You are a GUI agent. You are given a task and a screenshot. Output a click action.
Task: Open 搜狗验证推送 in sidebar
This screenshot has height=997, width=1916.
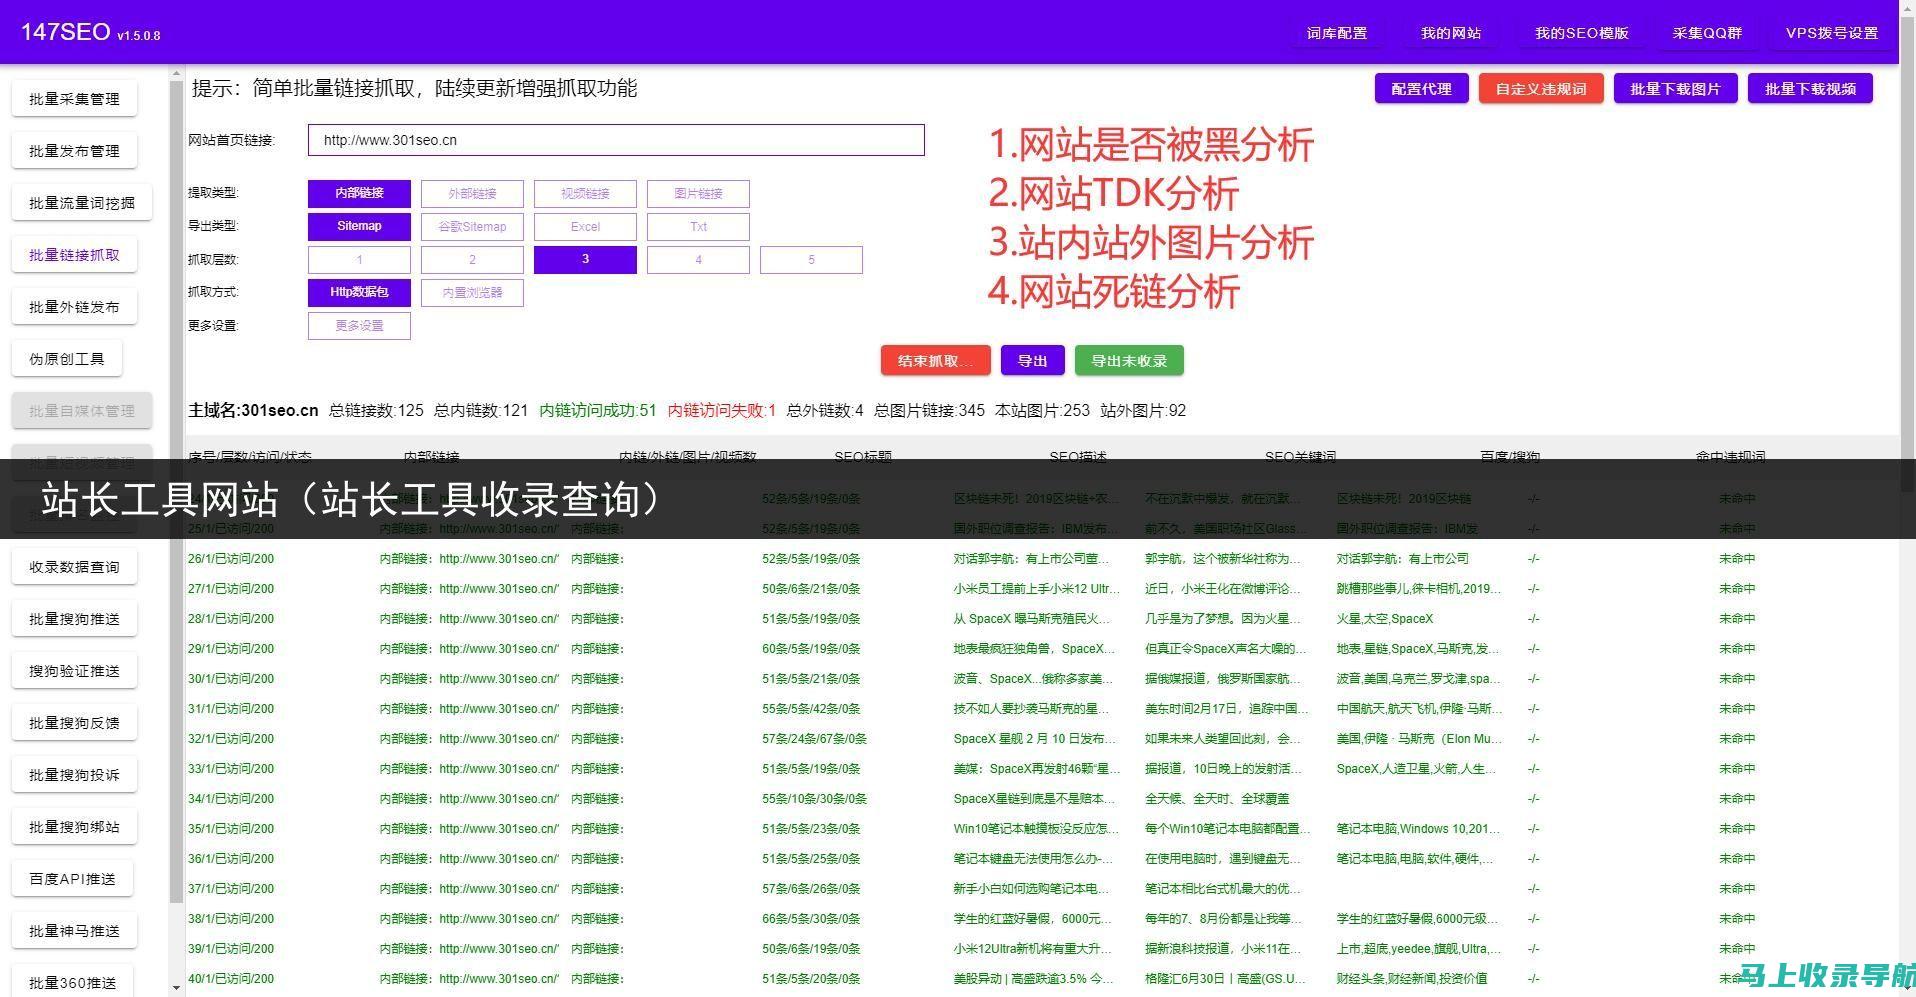tap(74, 671)
